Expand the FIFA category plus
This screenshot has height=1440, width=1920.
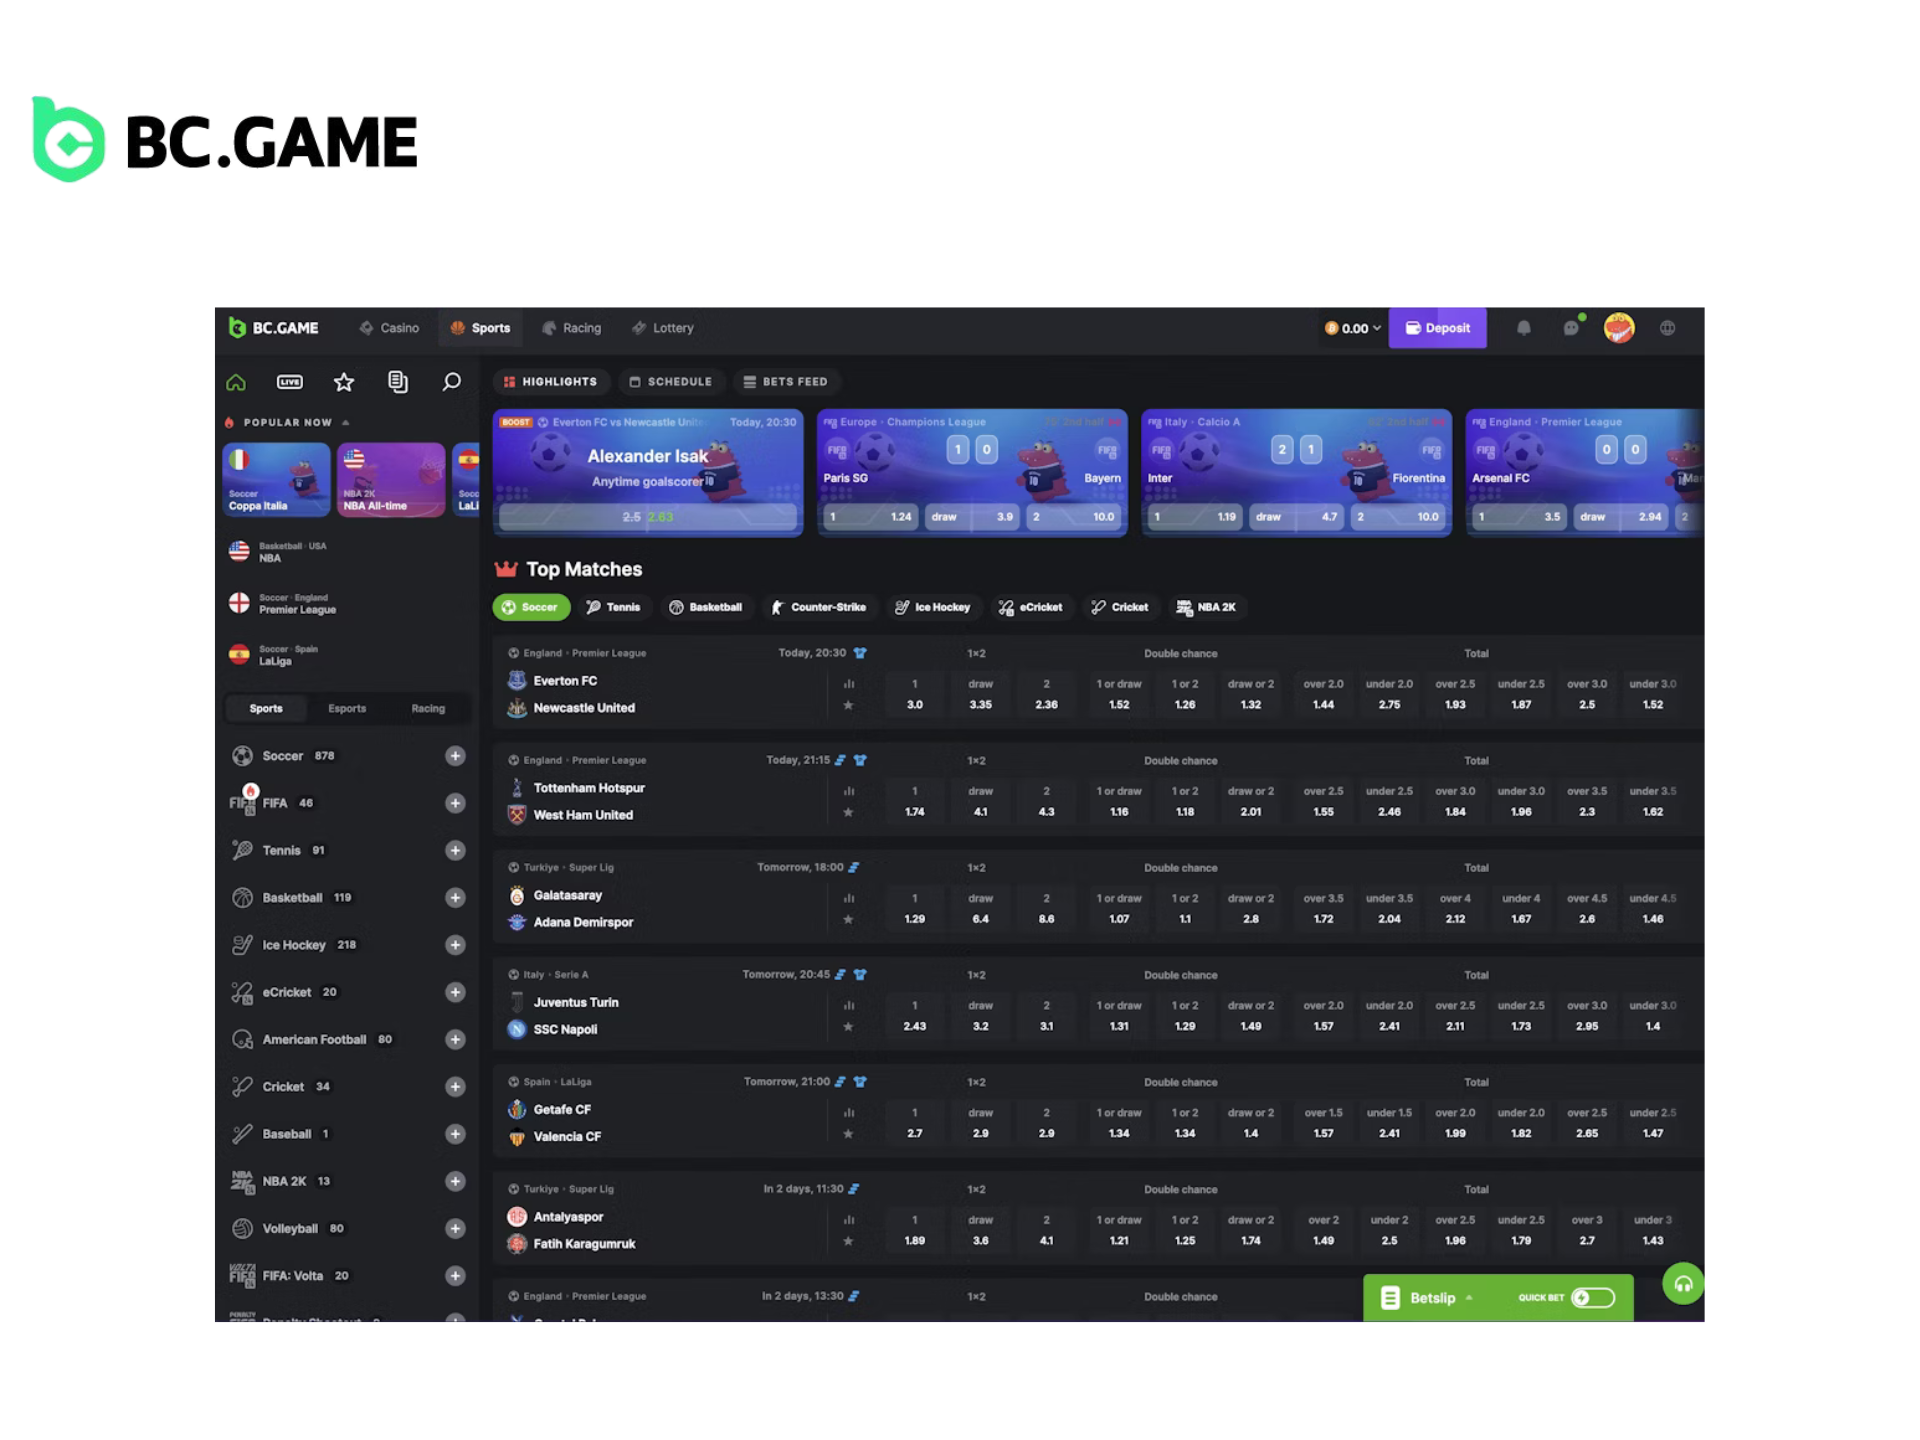click(455, 803)
